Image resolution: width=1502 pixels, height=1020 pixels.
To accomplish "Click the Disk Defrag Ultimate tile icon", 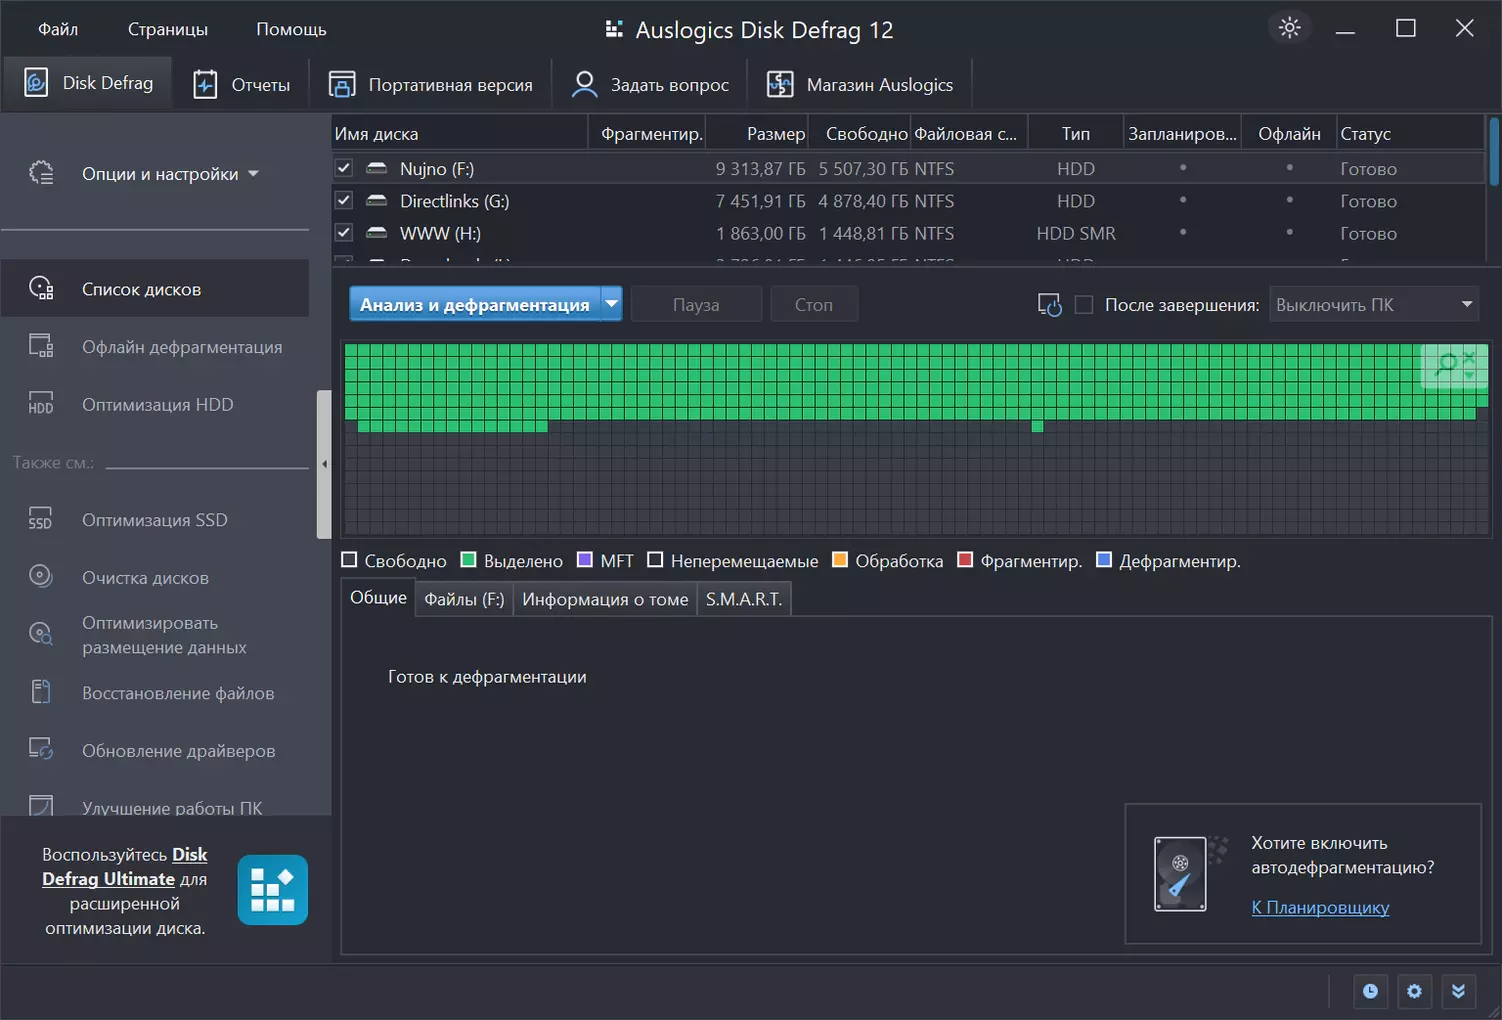I will (x=272, y=890).
